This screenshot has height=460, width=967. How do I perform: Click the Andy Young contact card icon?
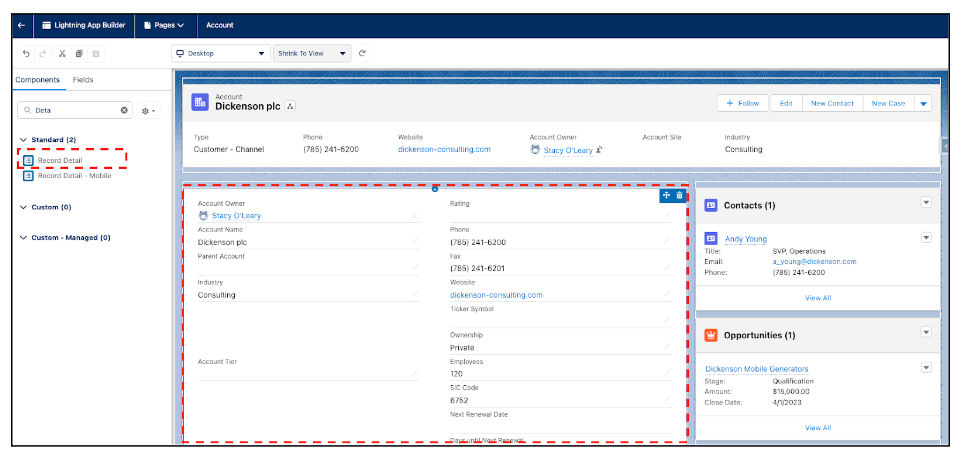click(710, 238)
